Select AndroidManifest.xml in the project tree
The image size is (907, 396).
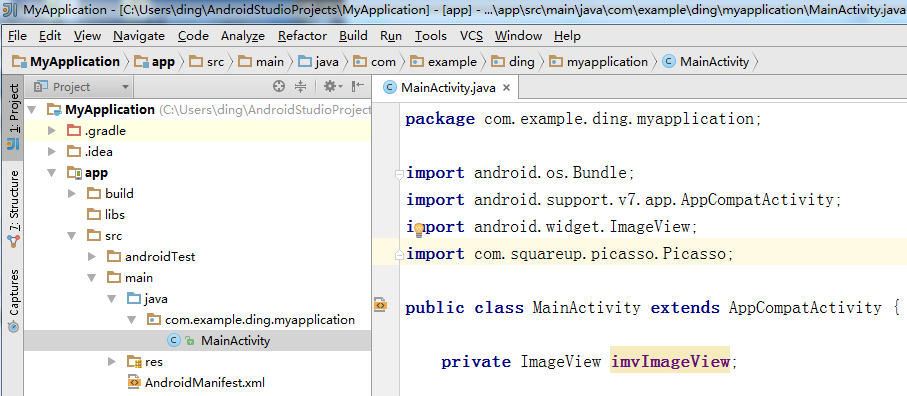(x=197, y=382)
